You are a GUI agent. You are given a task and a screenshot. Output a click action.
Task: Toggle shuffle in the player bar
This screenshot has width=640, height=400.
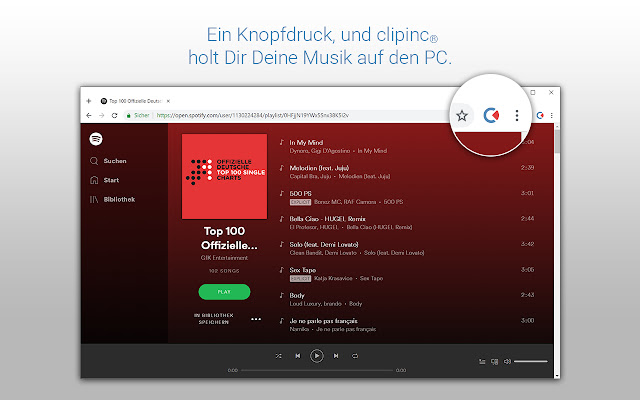point(278,356)
